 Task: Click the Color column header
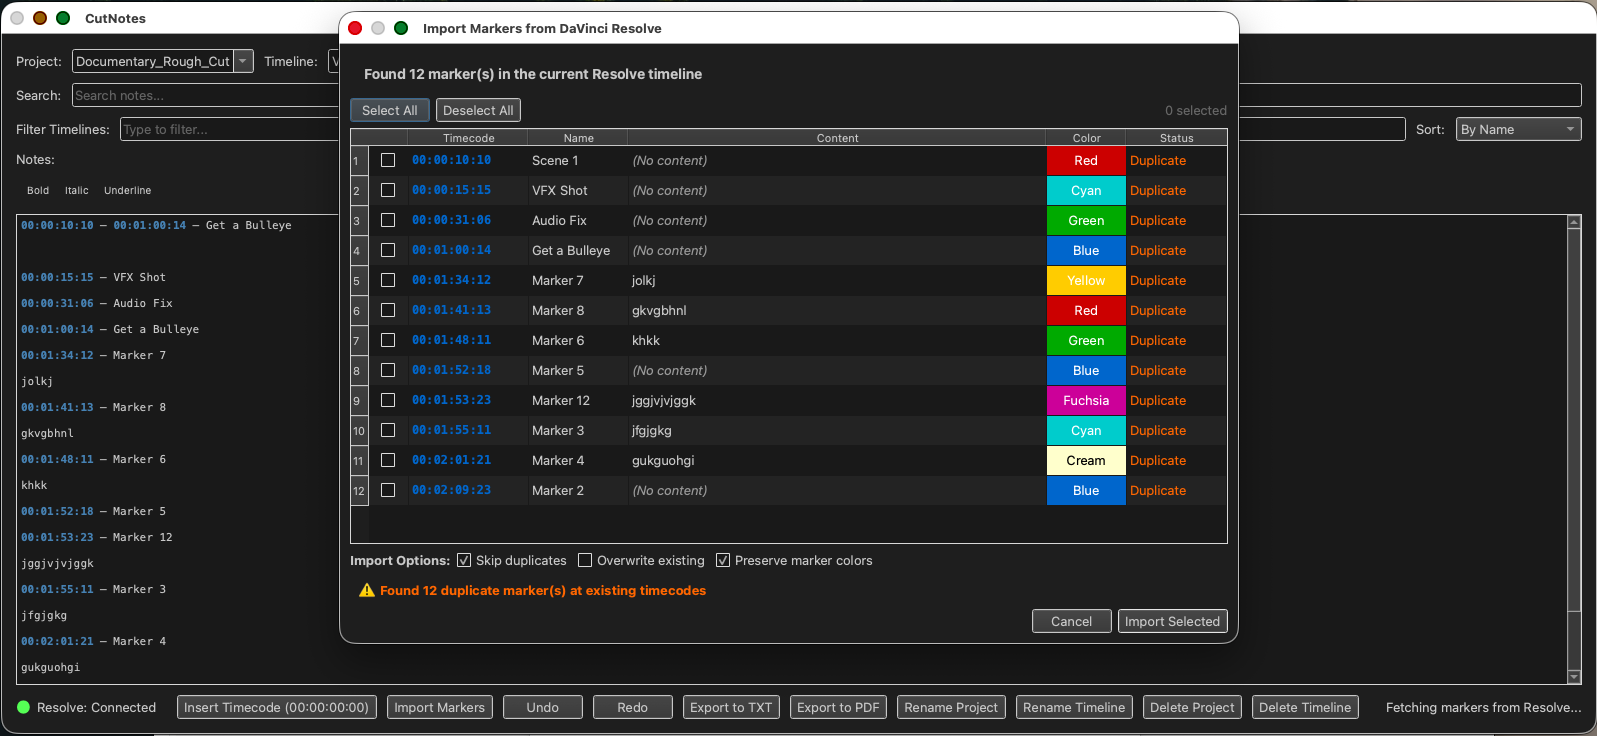tap(1086, 138)
